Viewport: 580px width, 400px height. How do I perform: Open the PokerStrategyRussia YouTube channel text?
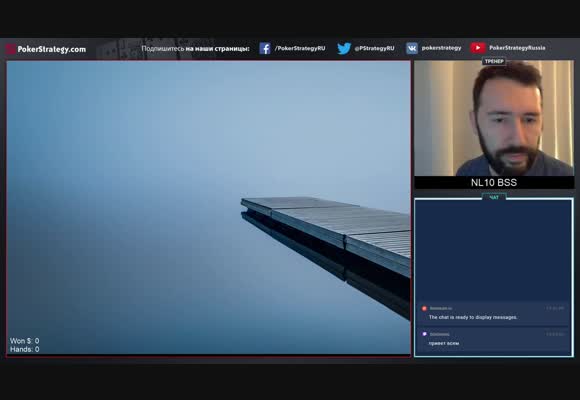coord(517,48)
